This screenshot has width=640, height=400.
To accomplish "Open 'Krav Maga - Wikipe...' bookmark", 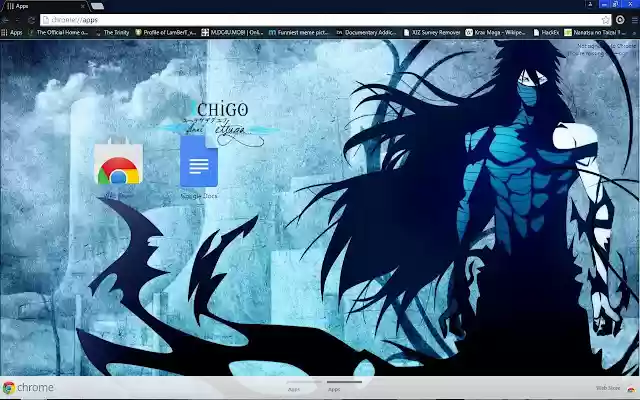I will pyautogui.click(x=496, y=32).
